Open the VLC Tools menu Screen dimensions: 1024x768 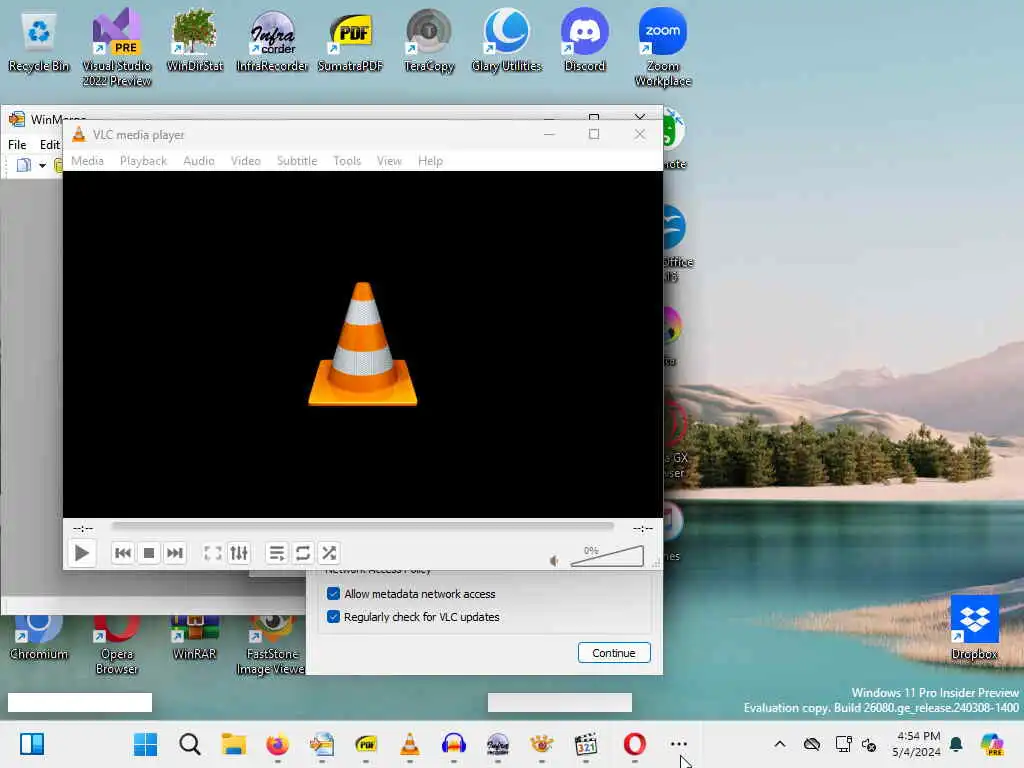[x=347, y=161]
